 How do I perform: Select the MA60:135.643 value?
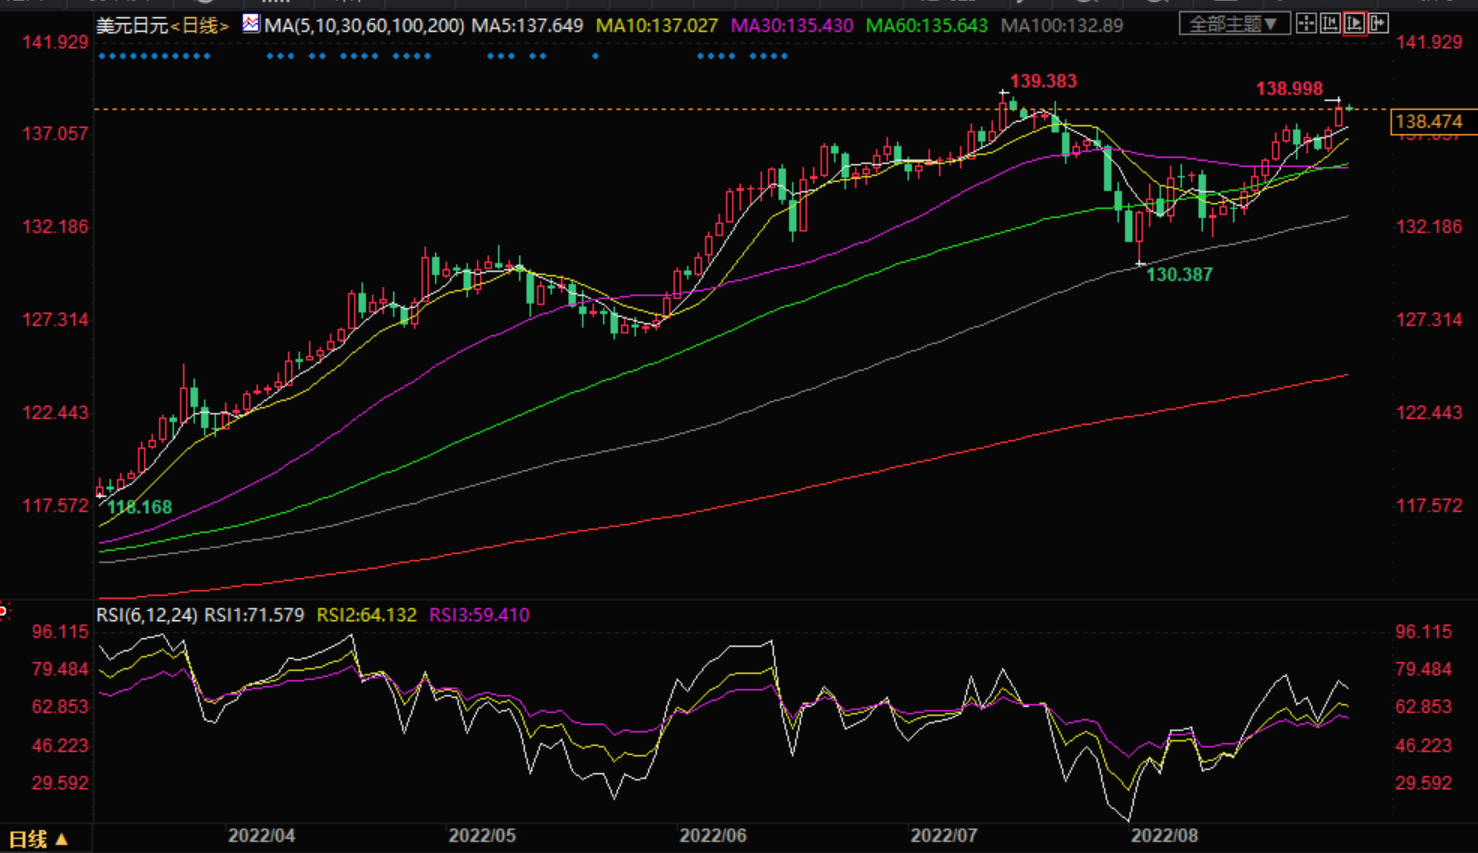(x=927, y=25)
